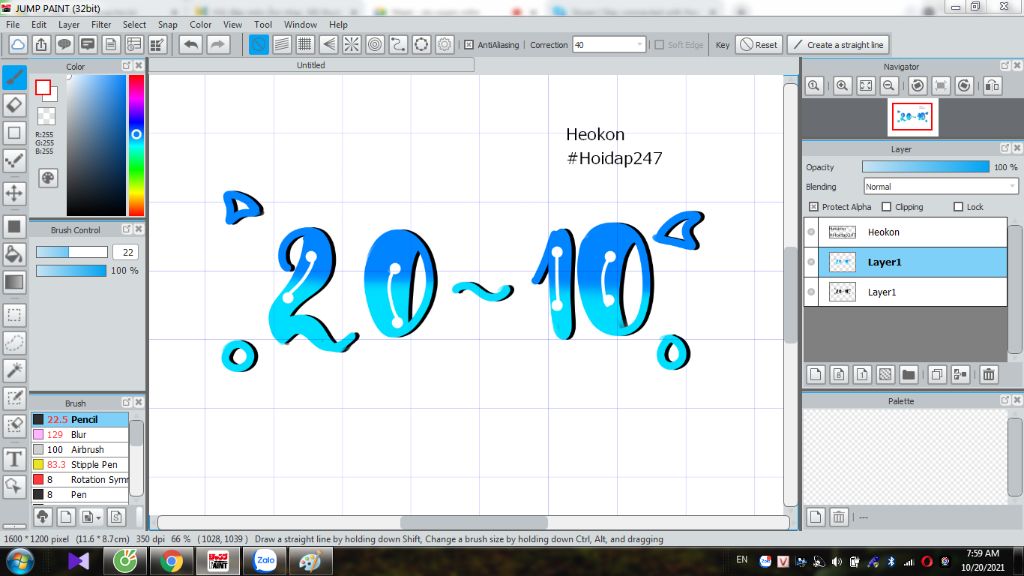
Task: Open the brush add dropdown arrow
Action: click(x=98, y=517)
